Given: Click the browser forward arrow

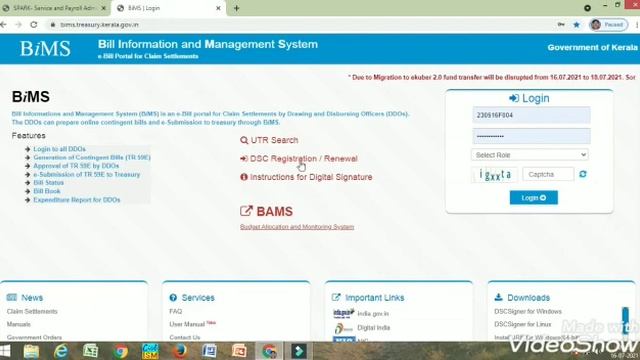Looking at the screenshot, I should (x=18, y=25).
